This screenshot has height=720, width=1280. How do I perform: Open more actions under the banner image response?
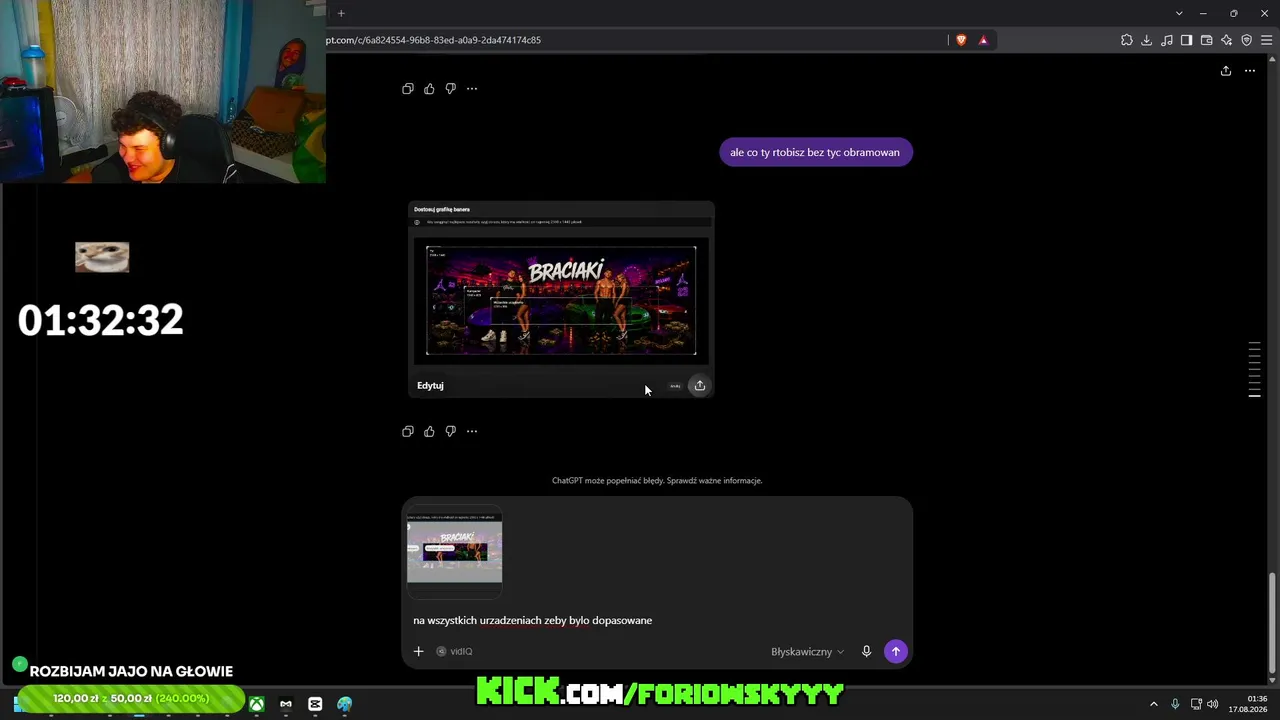[472, 432]
